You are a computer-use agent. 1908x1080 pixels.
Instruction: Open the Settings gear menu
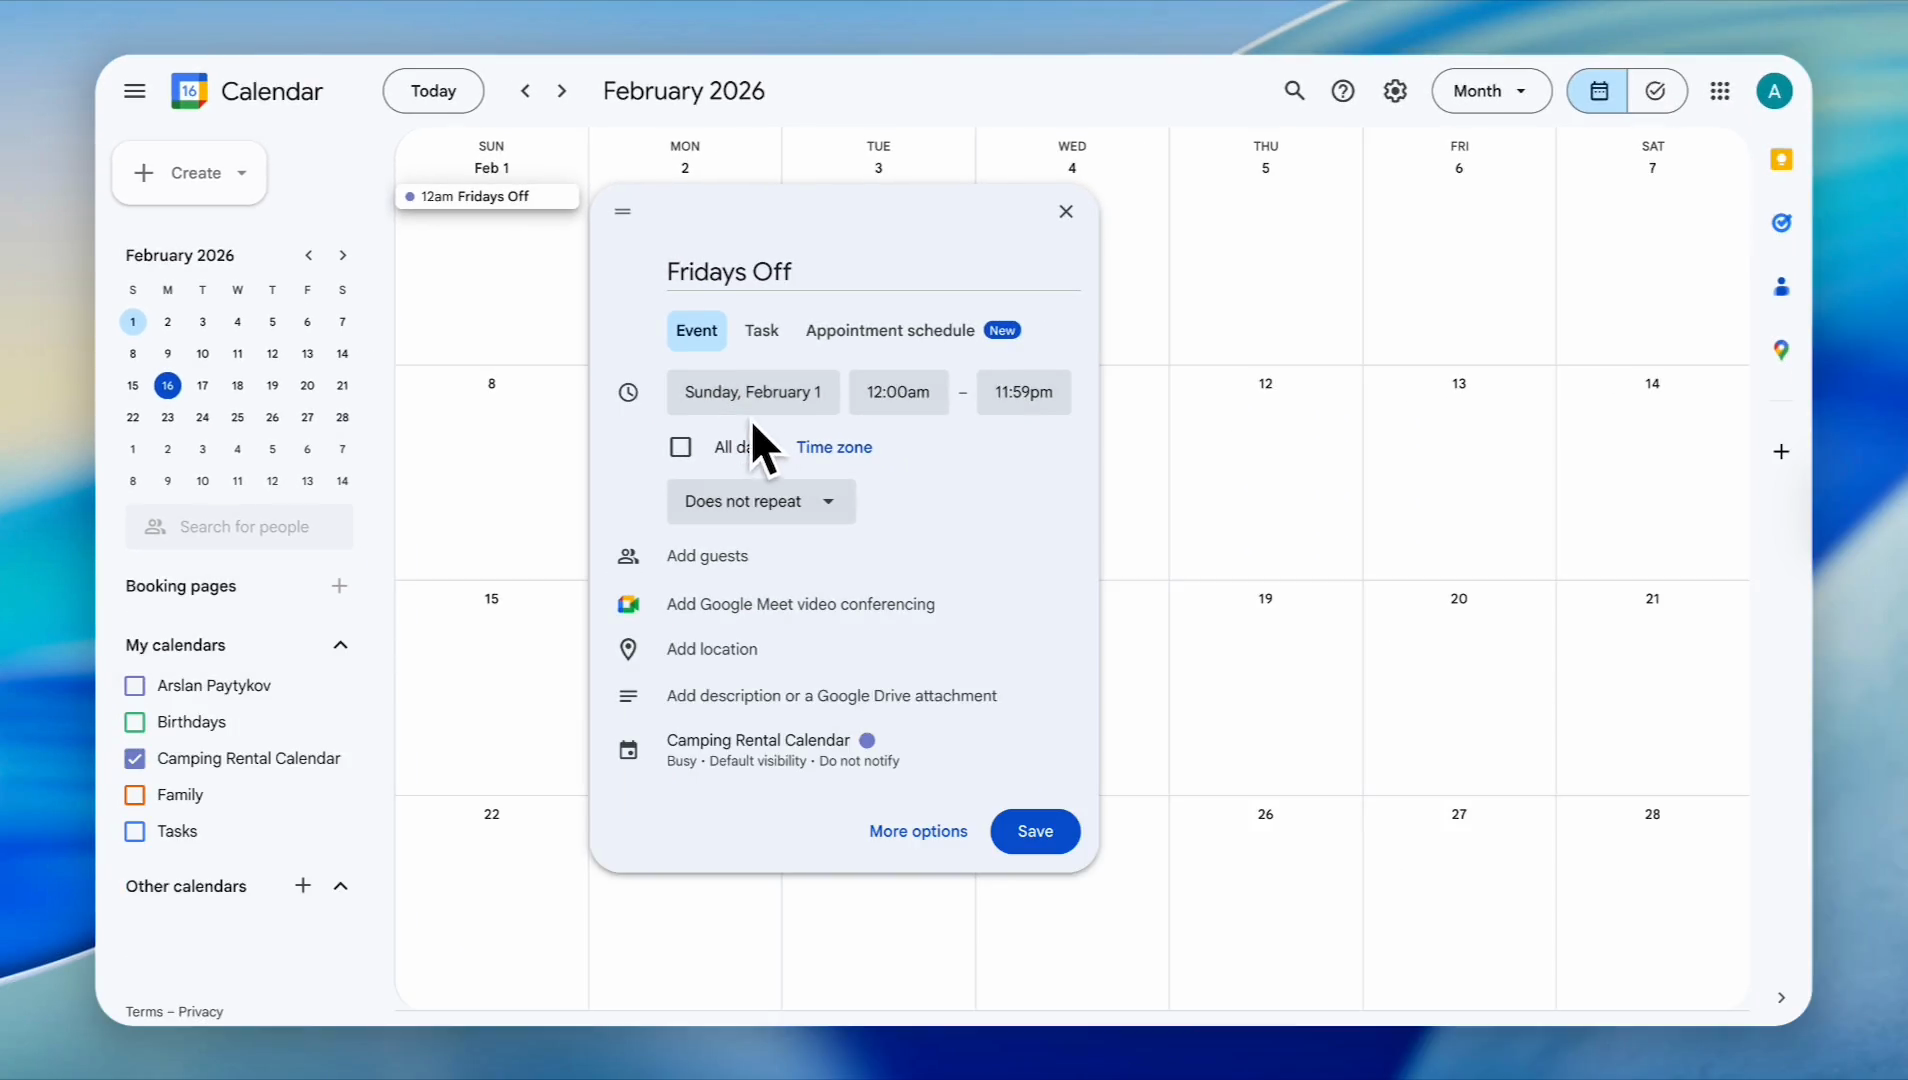pyautogui.click(x=1395, y=91)
